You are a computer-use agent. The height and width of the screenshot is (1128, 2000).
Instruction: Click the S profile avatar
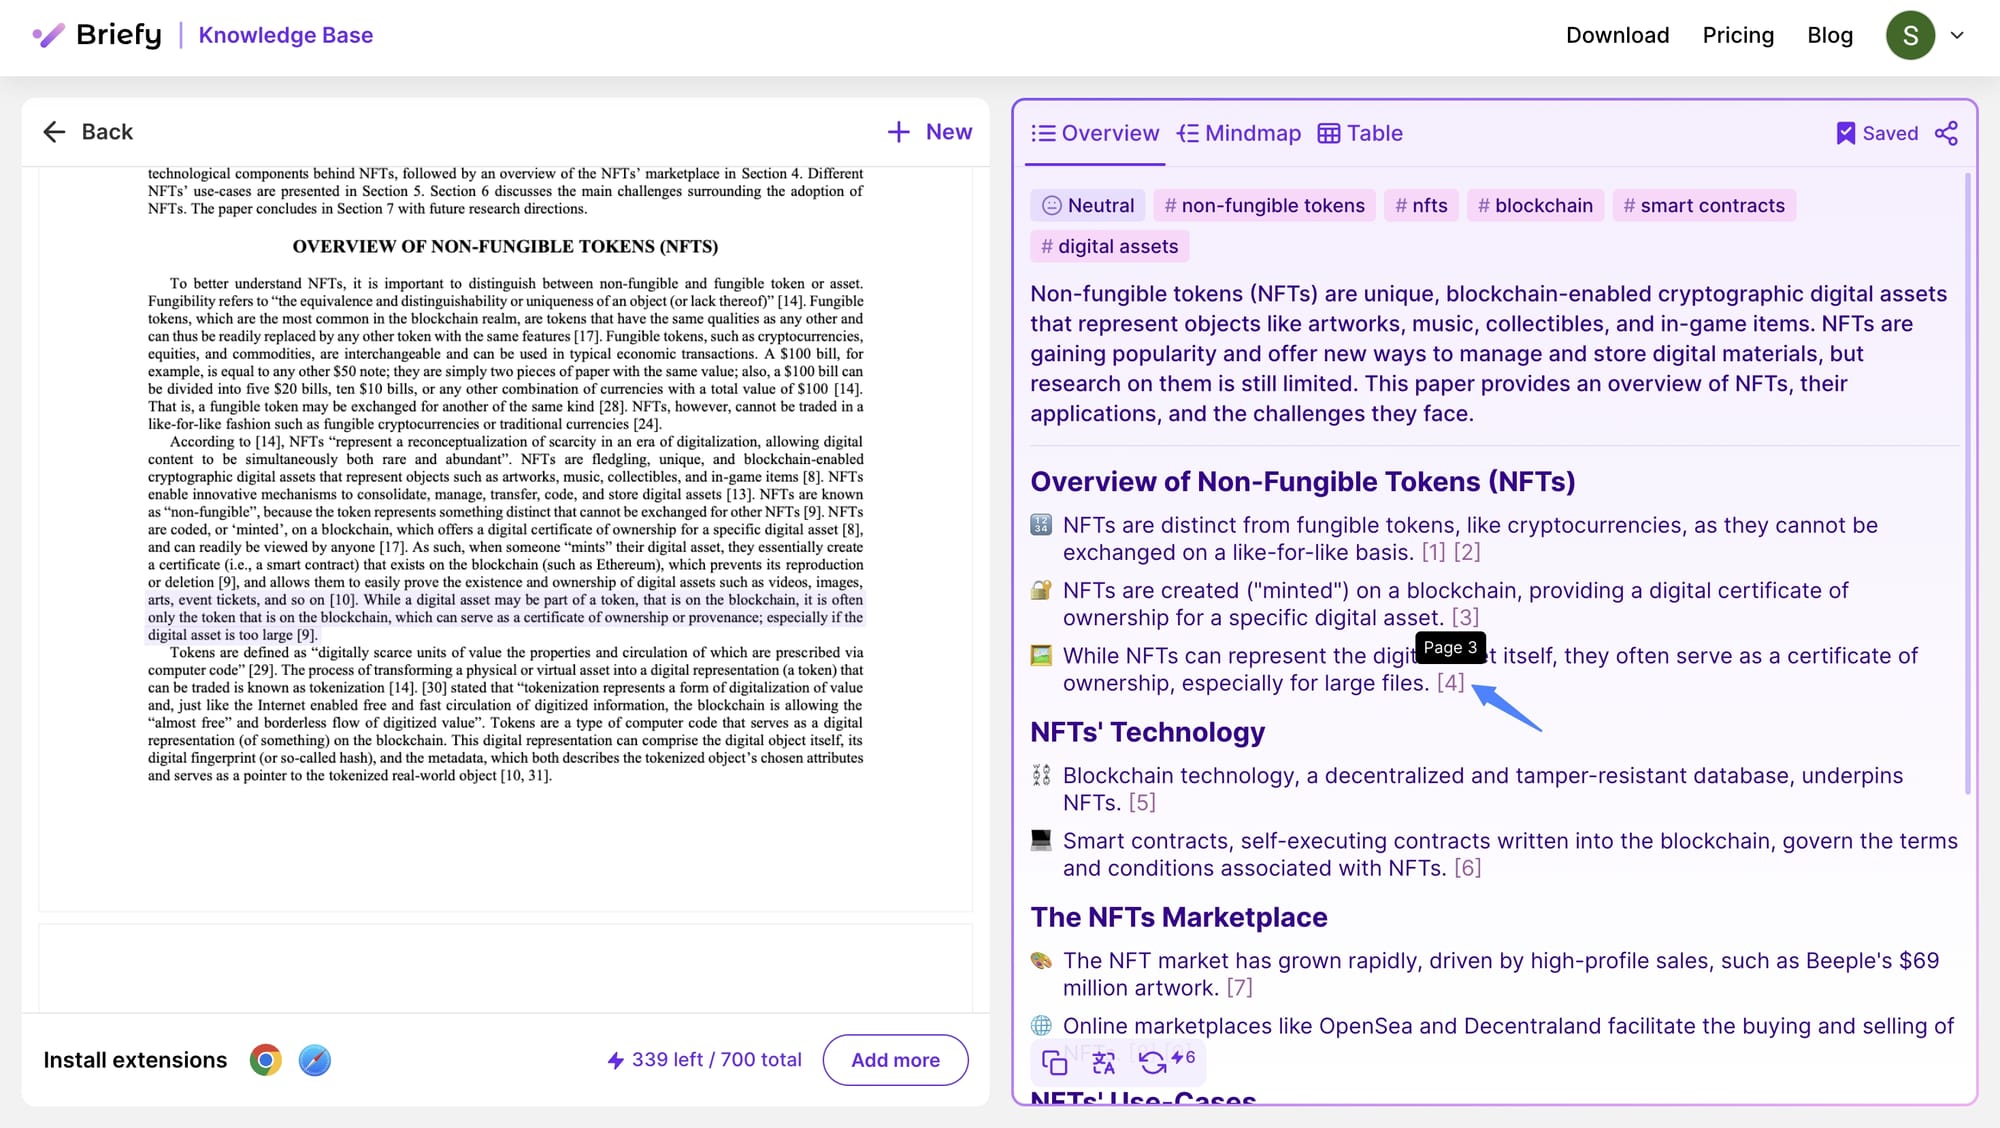[1910, 35]
